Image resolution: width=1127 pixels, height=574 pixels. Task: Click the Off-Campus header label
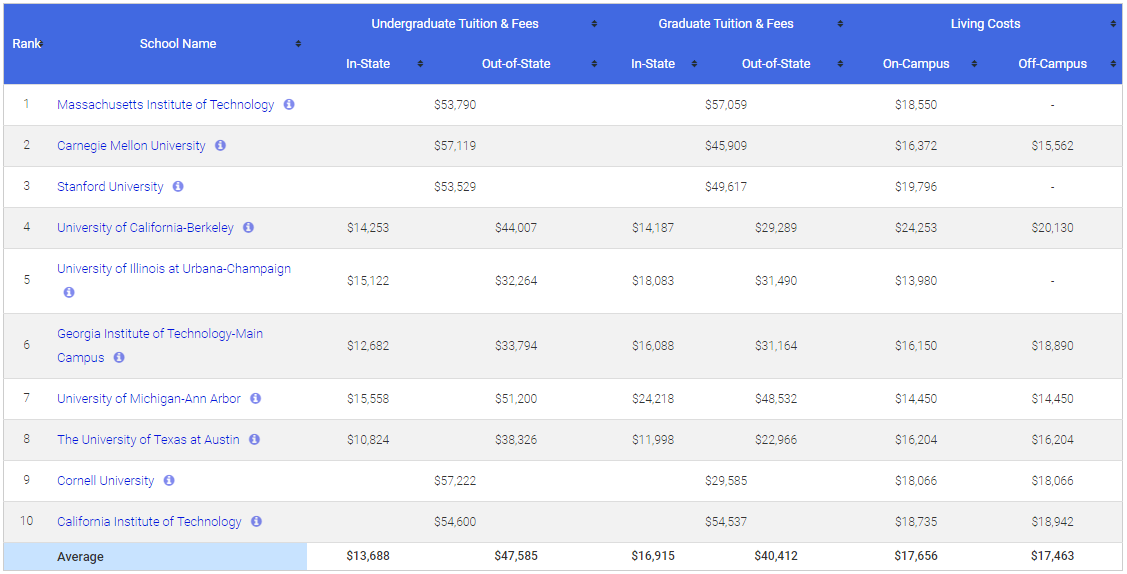point(1052,64)
